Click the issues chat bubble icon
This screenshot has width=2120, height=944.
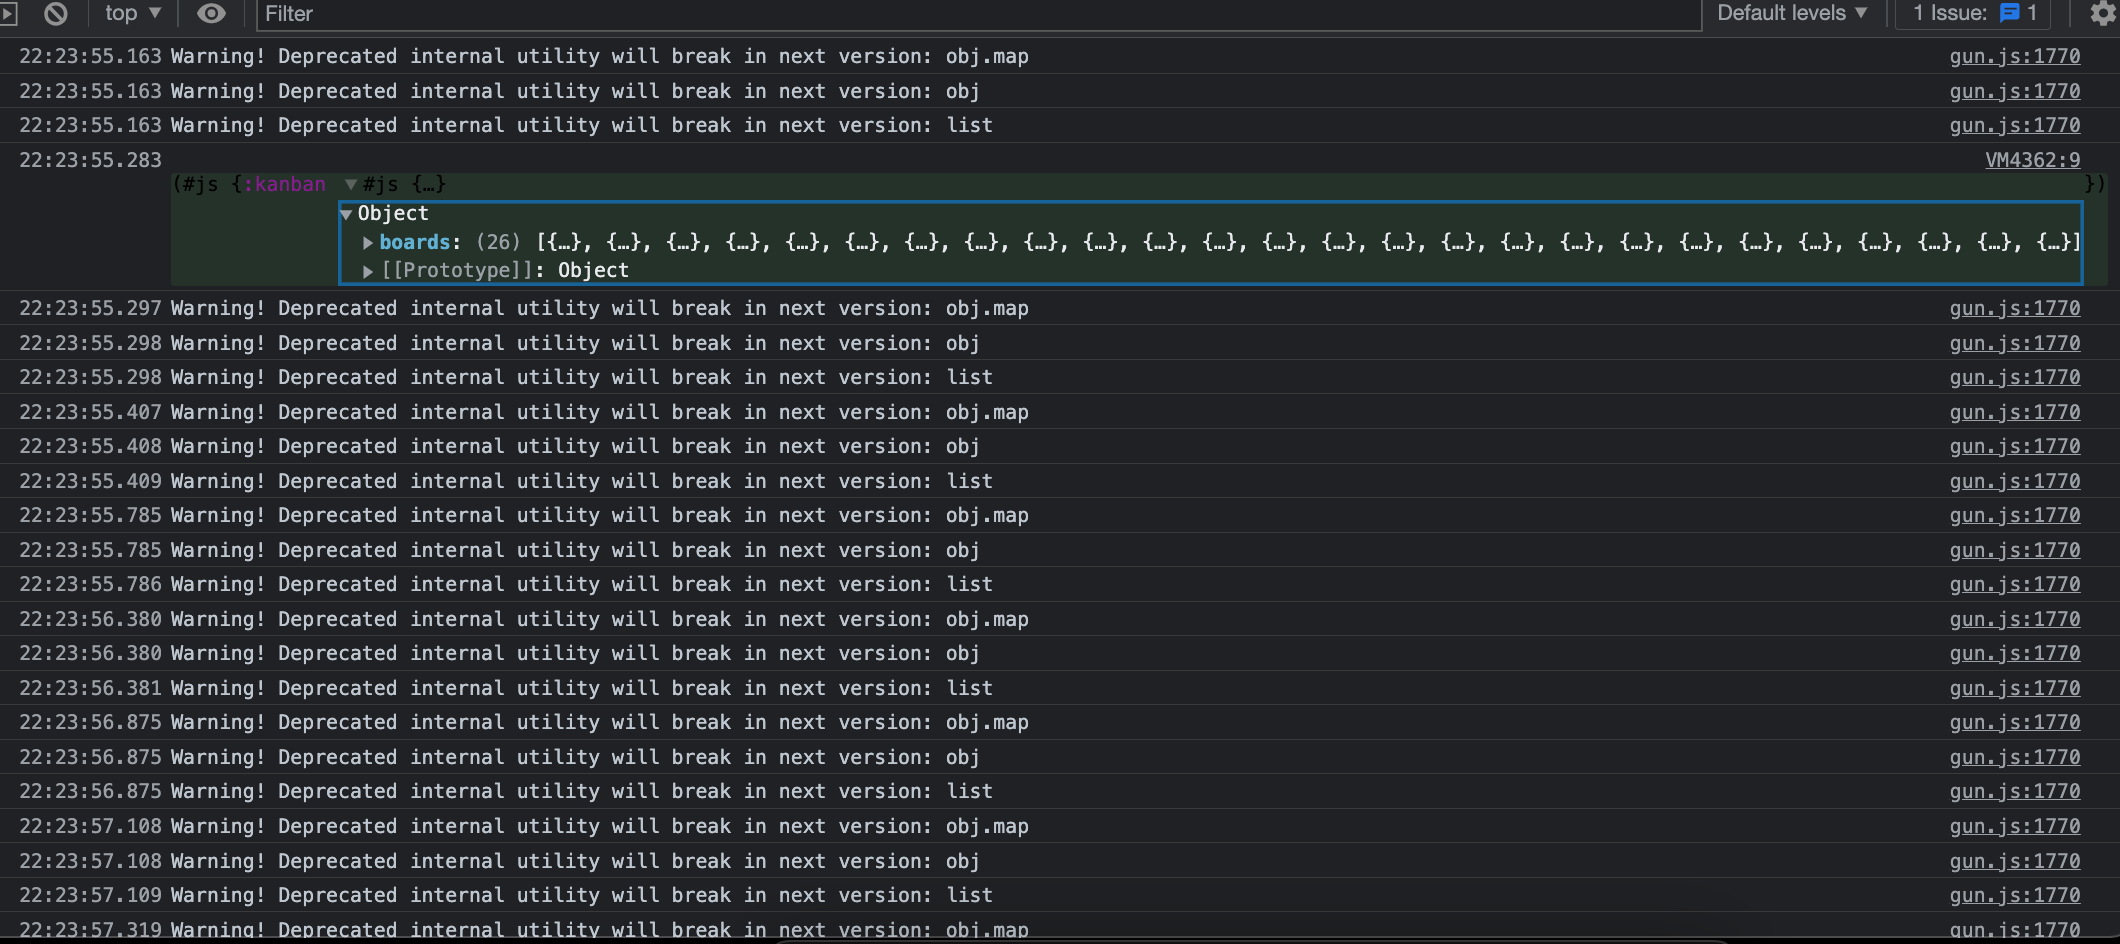(x=2010, y=13)
